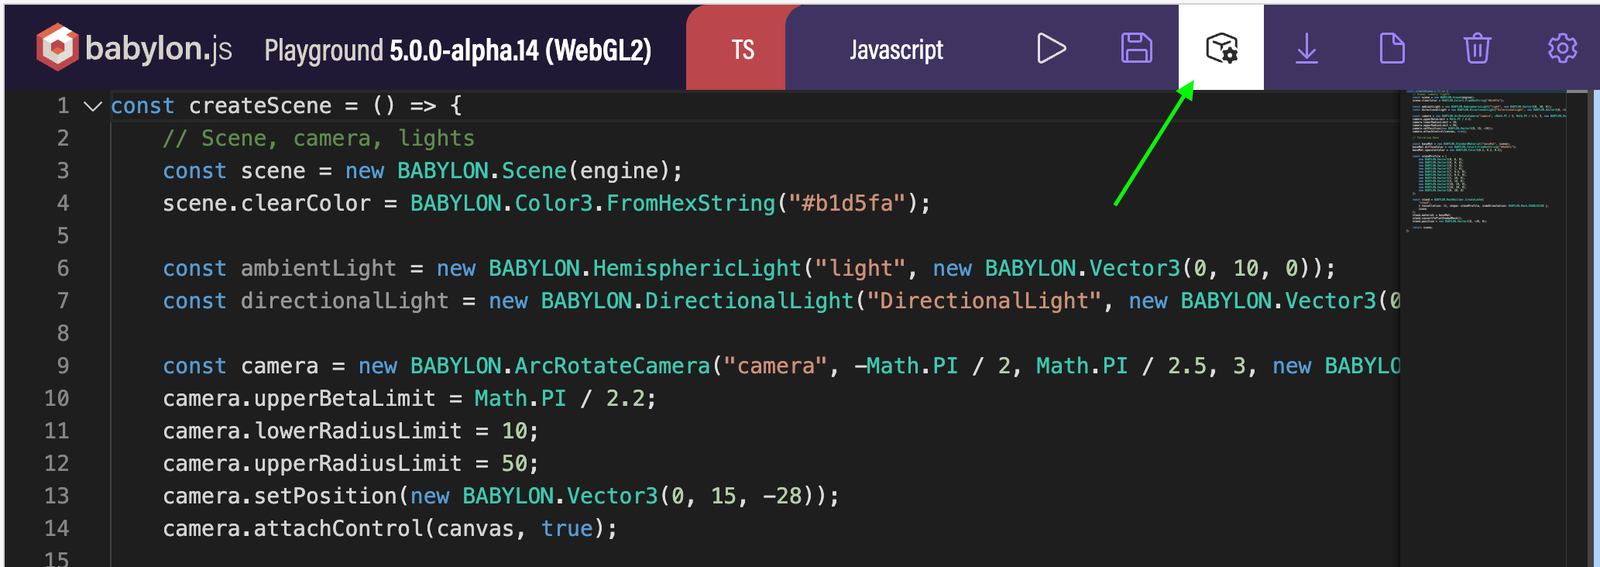Click 'lowerRadiusLimit' on line 11

358,431
